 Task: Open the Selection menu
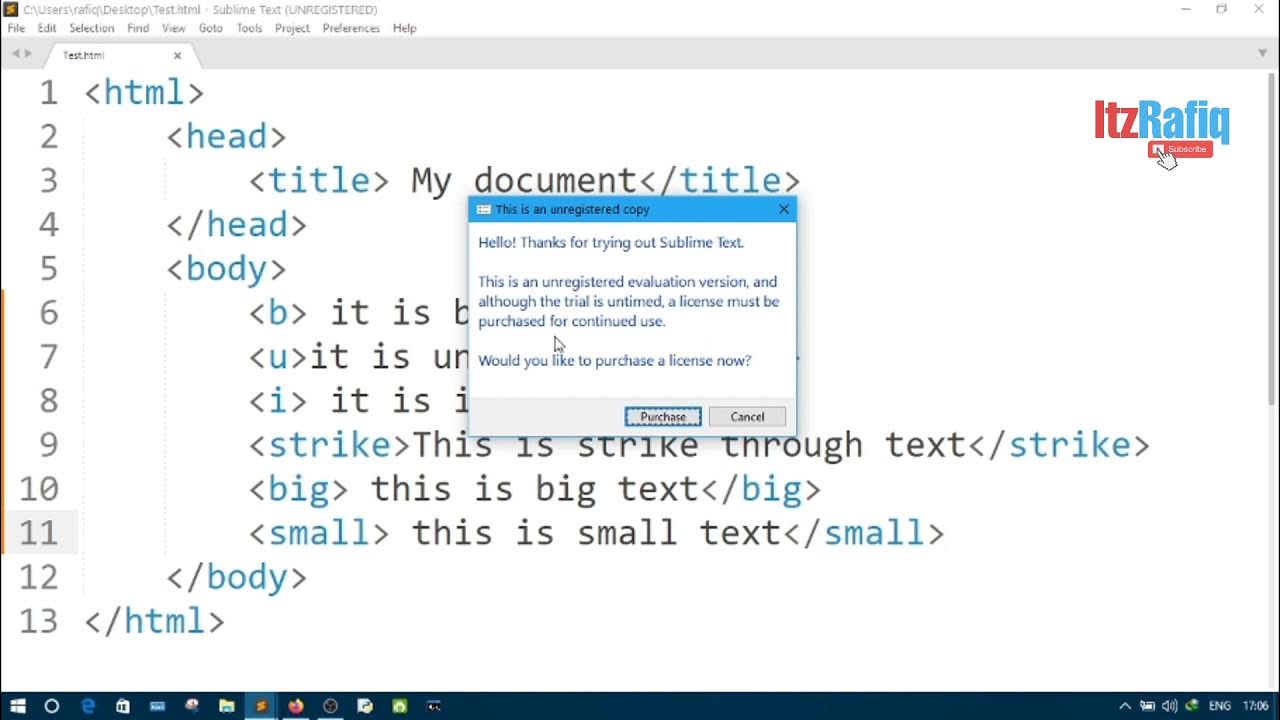click(91, 28)
